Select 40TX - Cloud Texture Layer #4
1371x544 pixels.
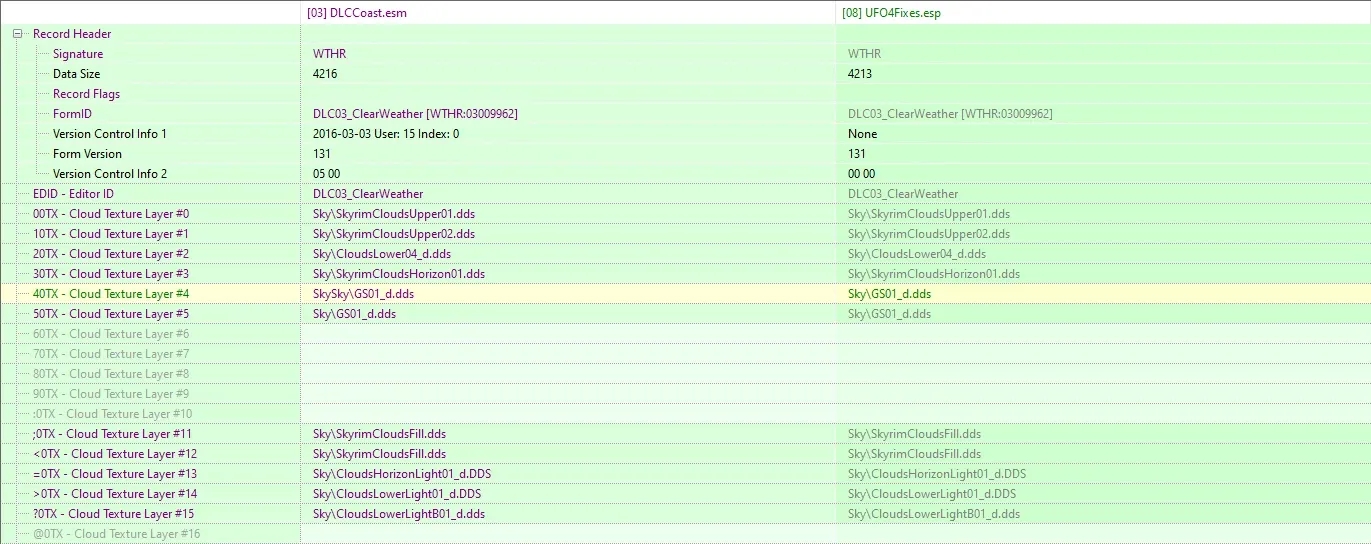[111, 294]
